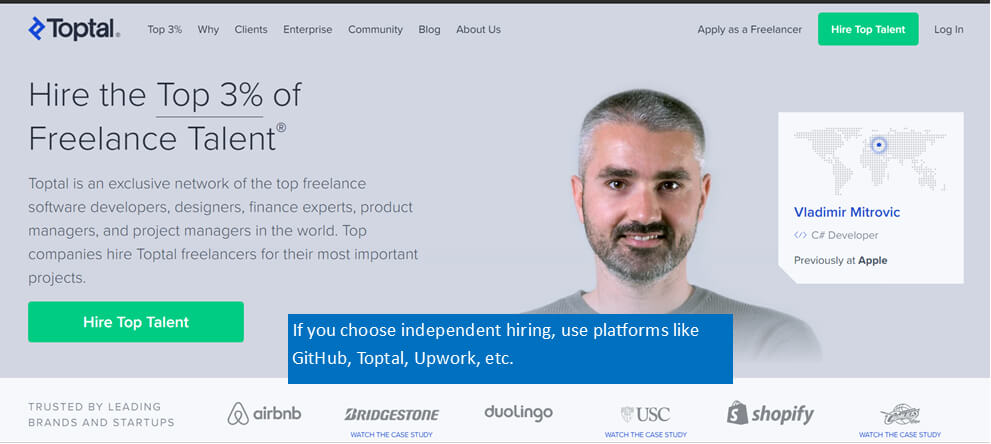This screenshot has width=991, height=444.
Task: Click the large Hire Top Talent button below description
Action: pos(136,321)
